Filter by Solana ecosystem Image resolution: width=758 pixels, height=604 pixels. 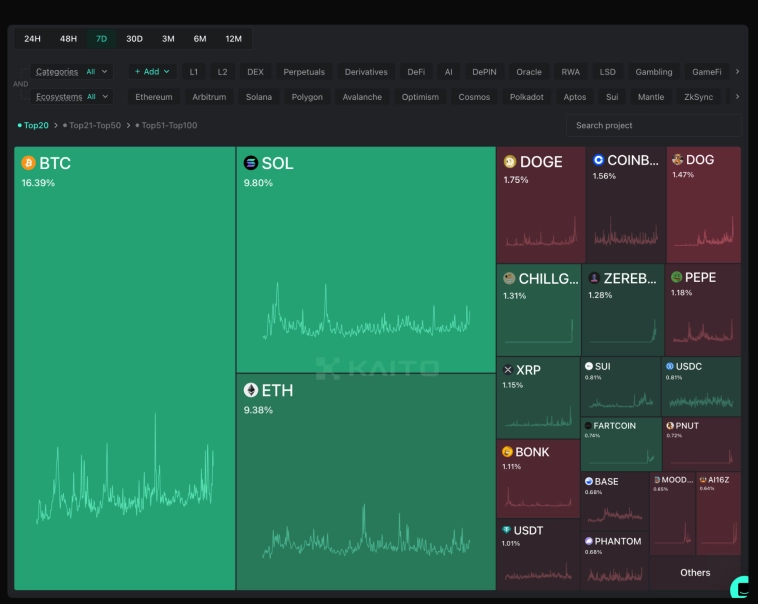pos(259,97)
